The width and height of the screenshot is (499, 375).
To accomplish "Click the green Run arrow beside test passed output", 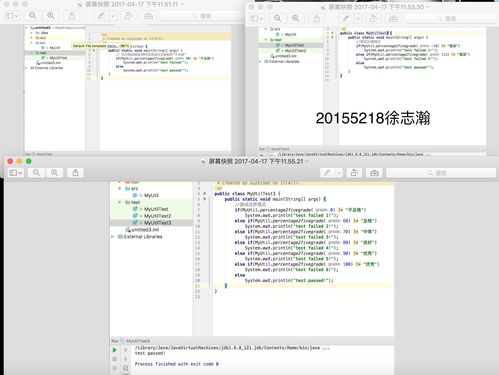I will click(x=114, y=350).
